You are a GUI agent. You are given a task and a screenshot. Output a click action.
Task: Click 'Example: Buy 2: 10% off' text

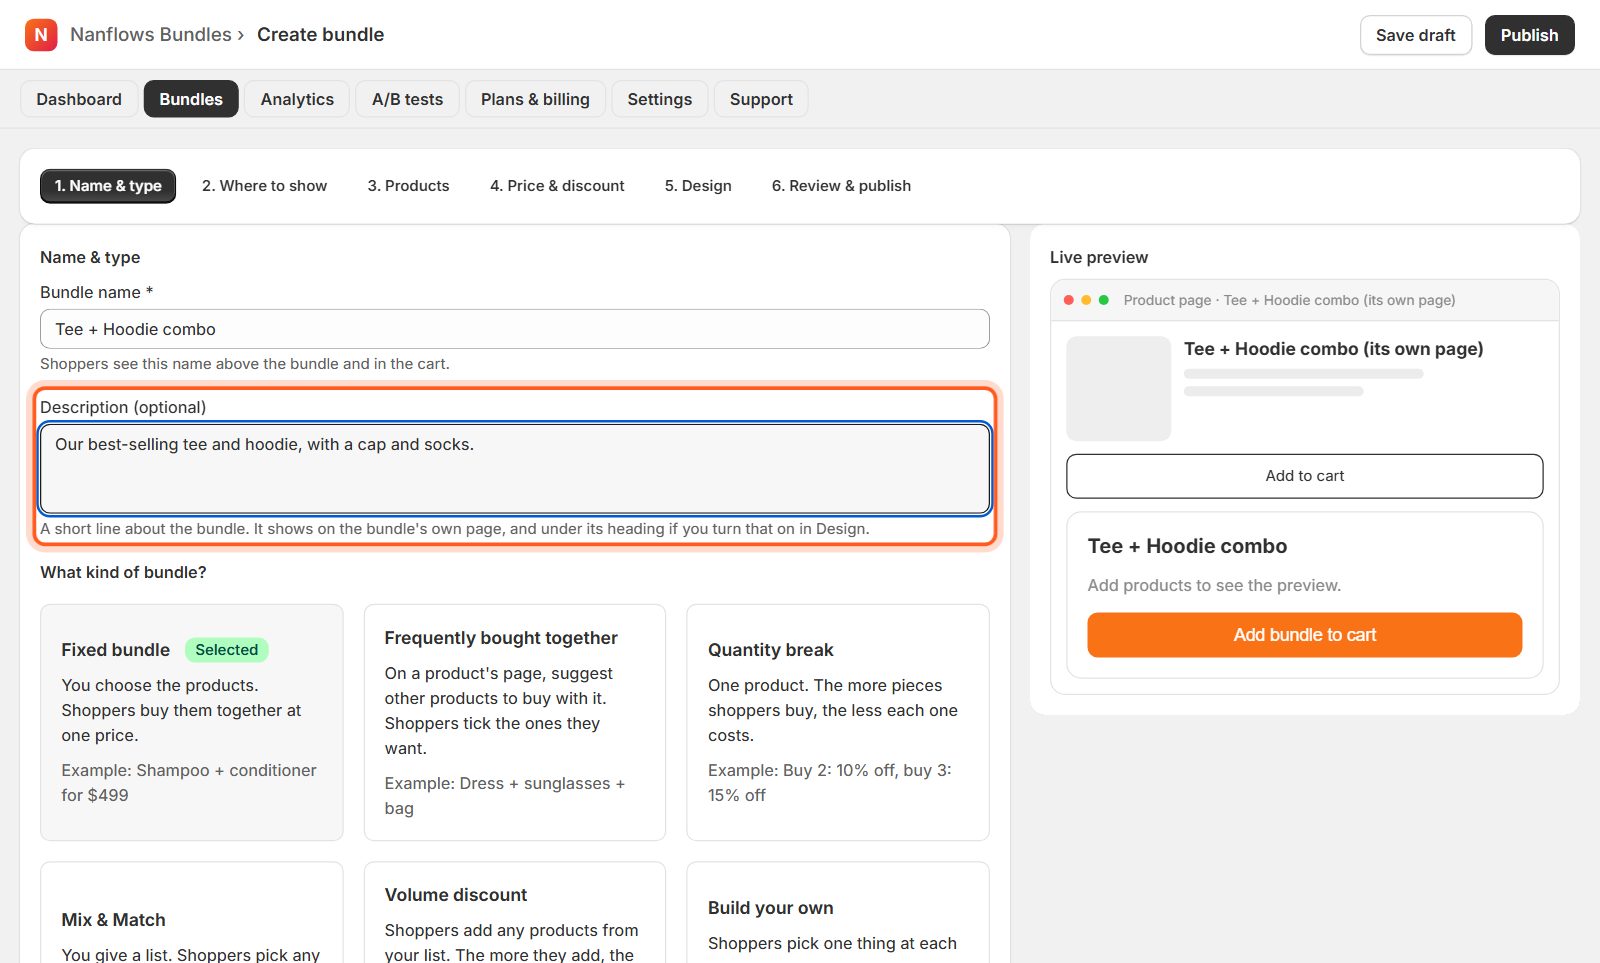point(830,783)
